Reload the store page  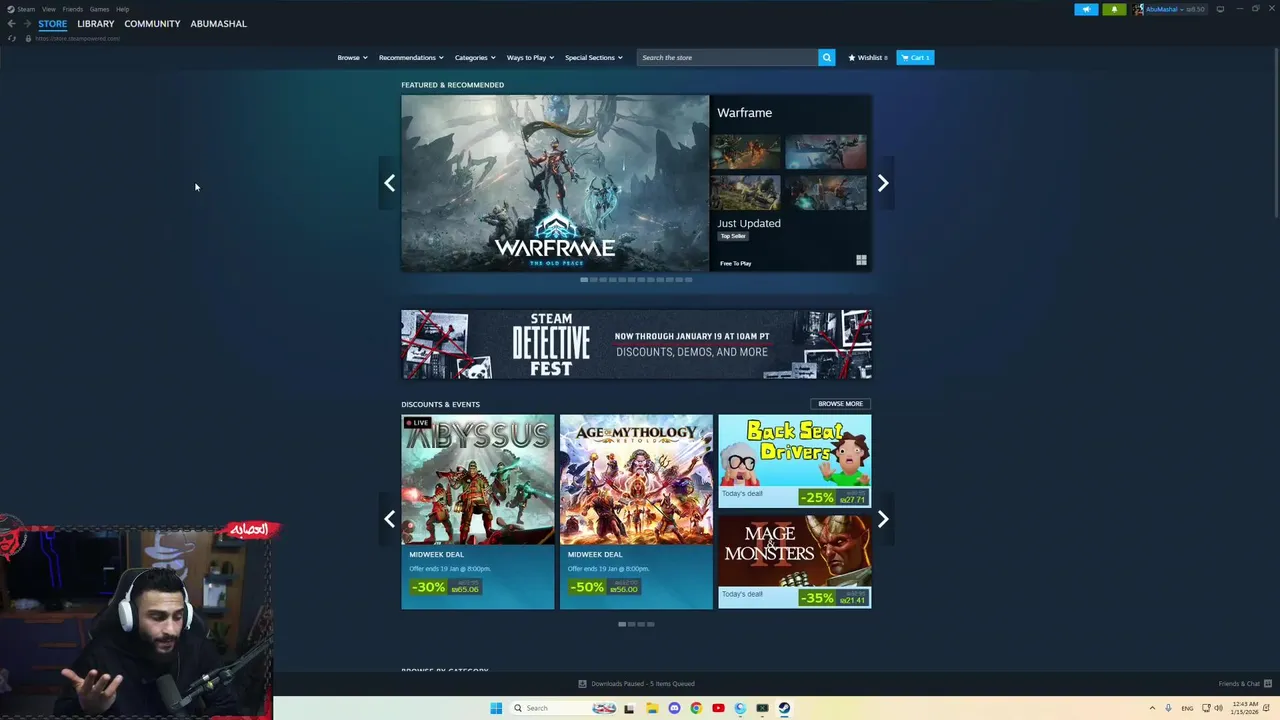(11, 38)
